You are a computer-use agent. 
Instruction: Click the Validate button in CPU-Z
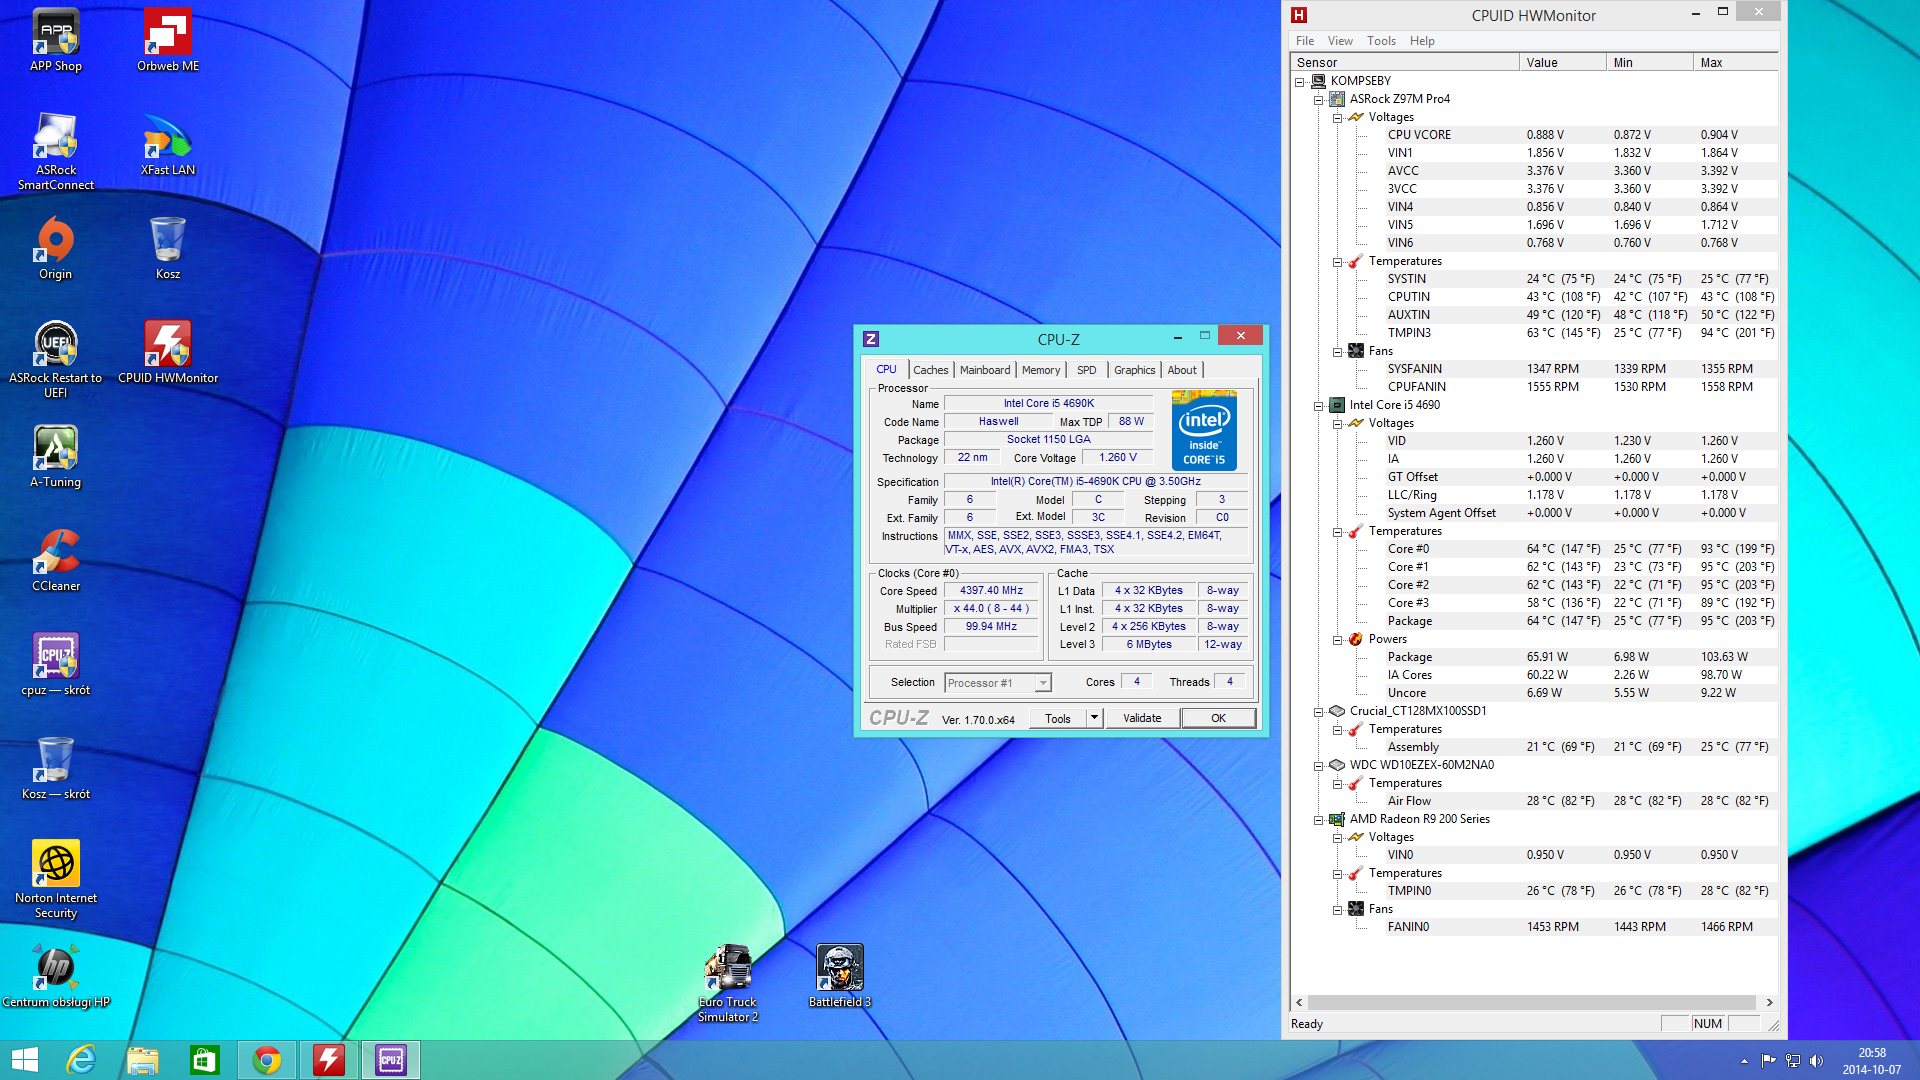click(1141, 718)
